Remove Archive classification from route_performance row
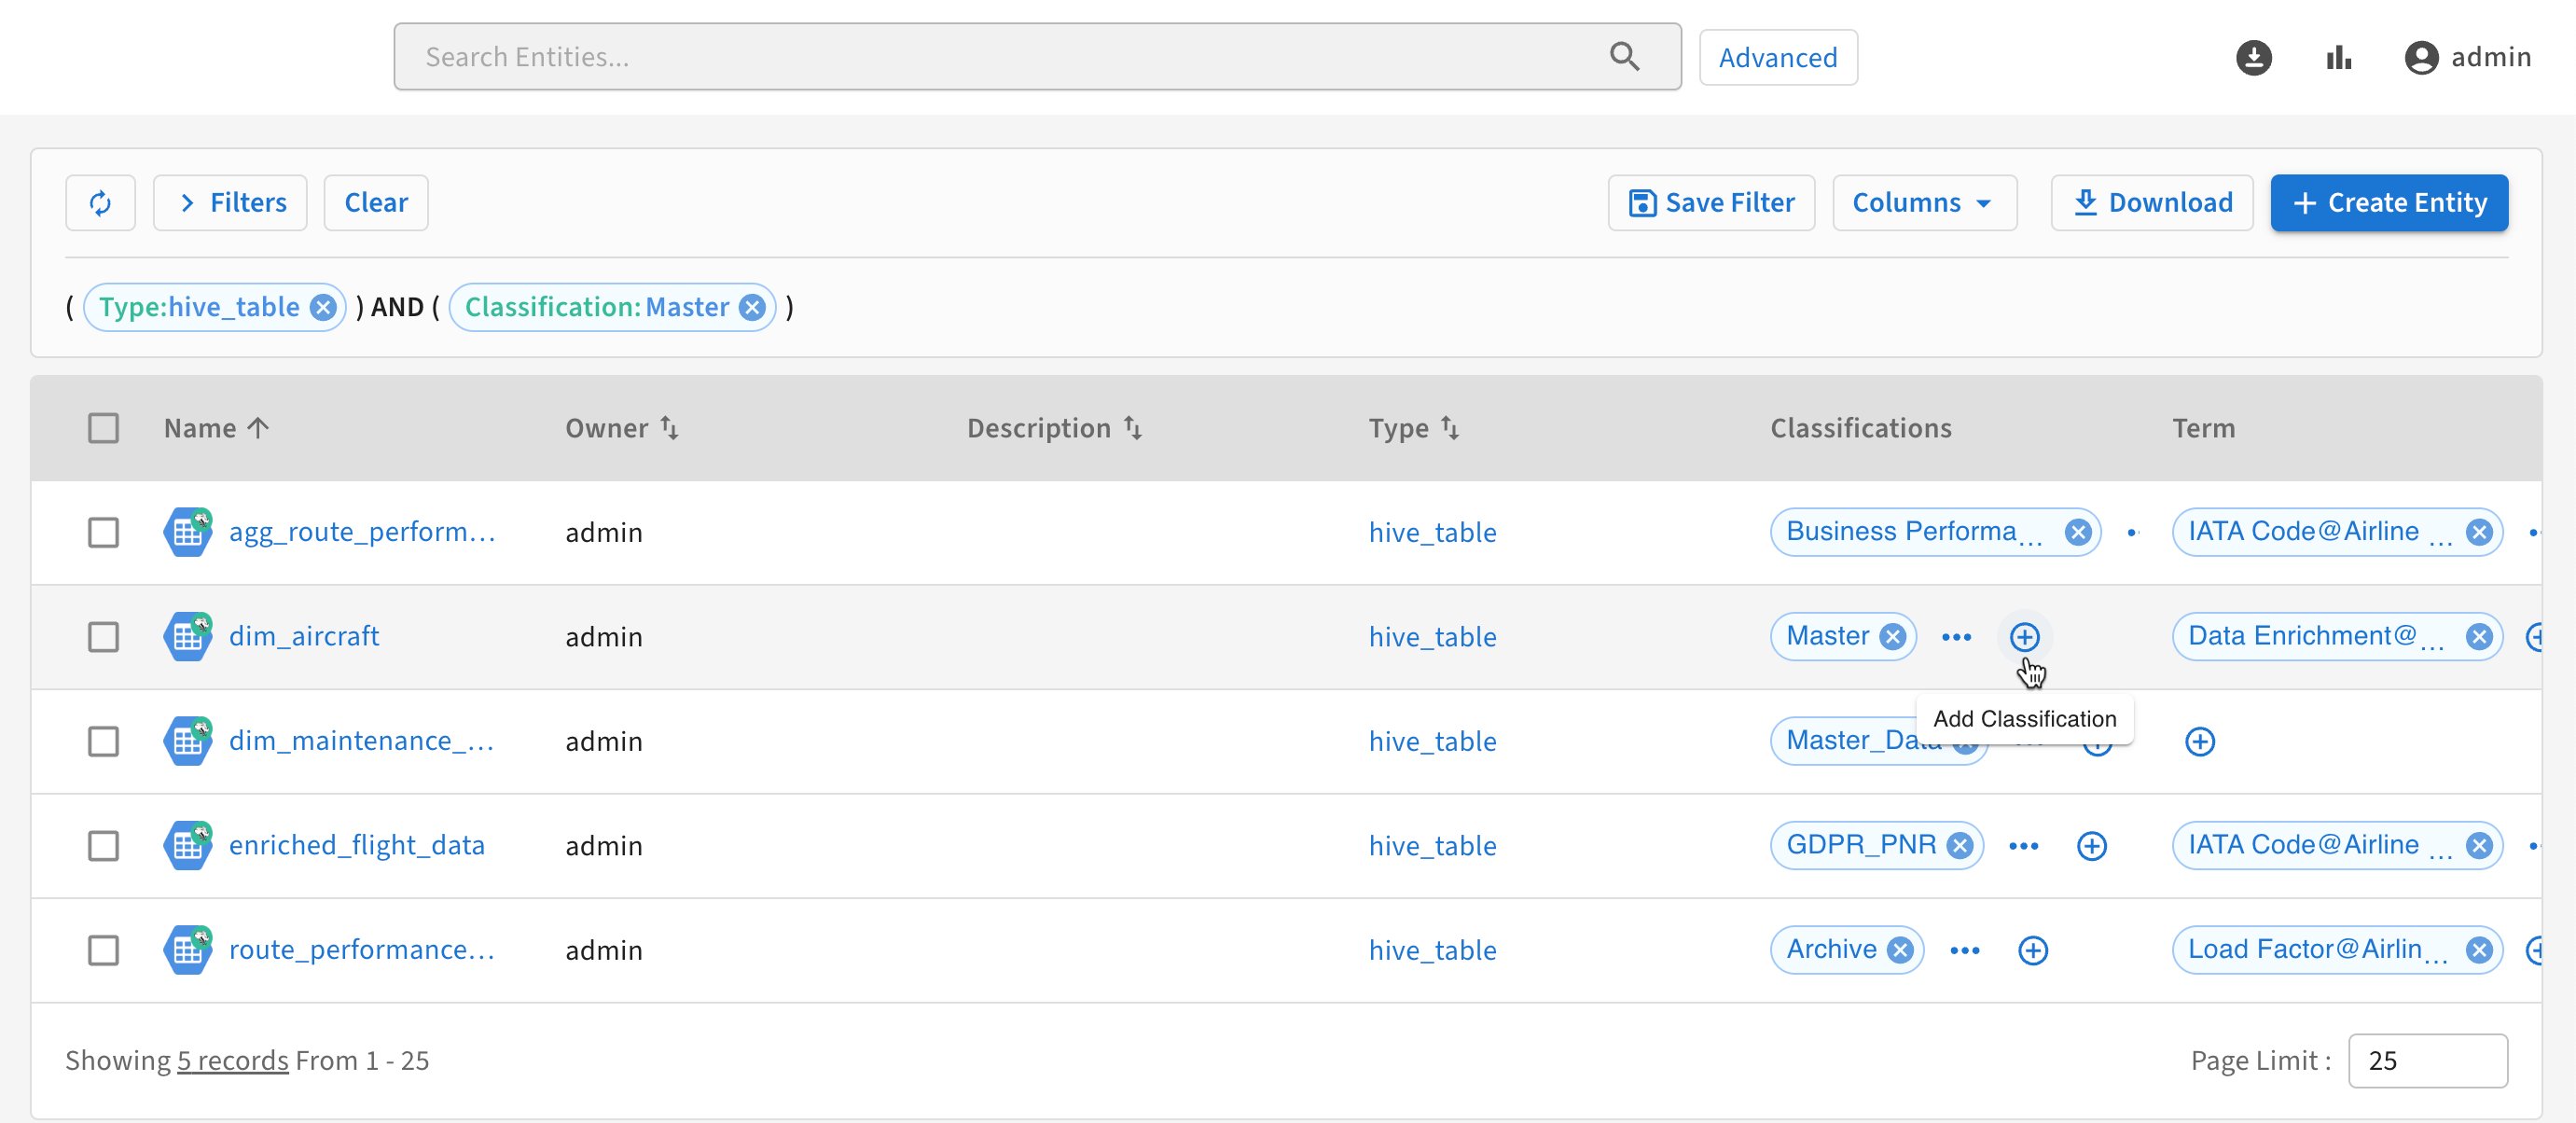The height and width of the screenshot is (1123, 2576). tap(1900, 950)
